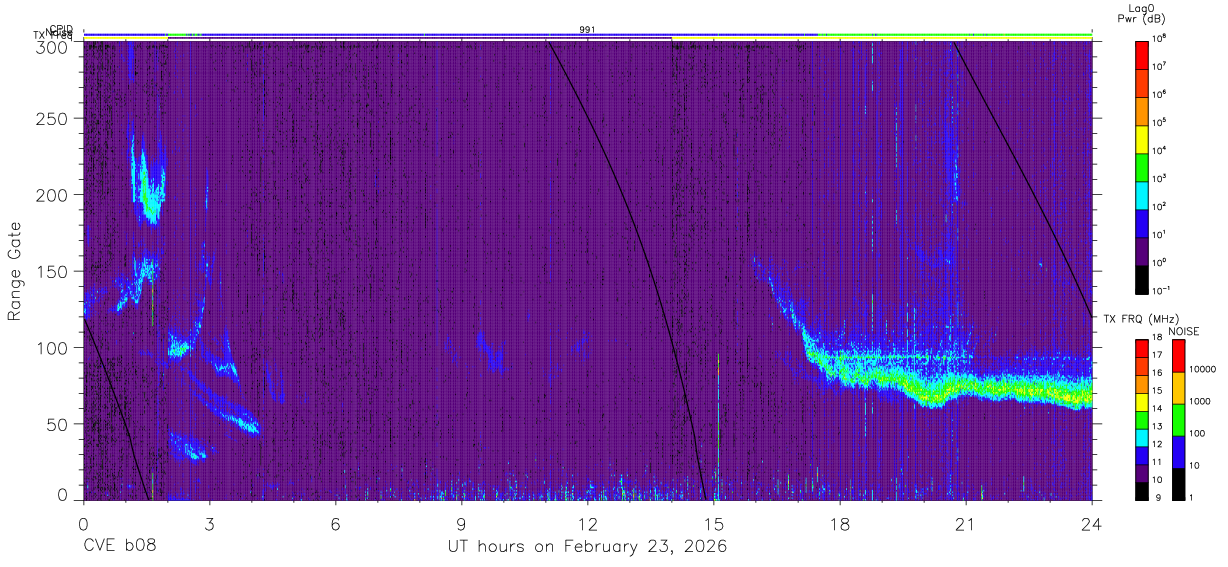Click the x-axis tick label '18'
This screenshot has width=1228, height=567.
pos(839,523)
